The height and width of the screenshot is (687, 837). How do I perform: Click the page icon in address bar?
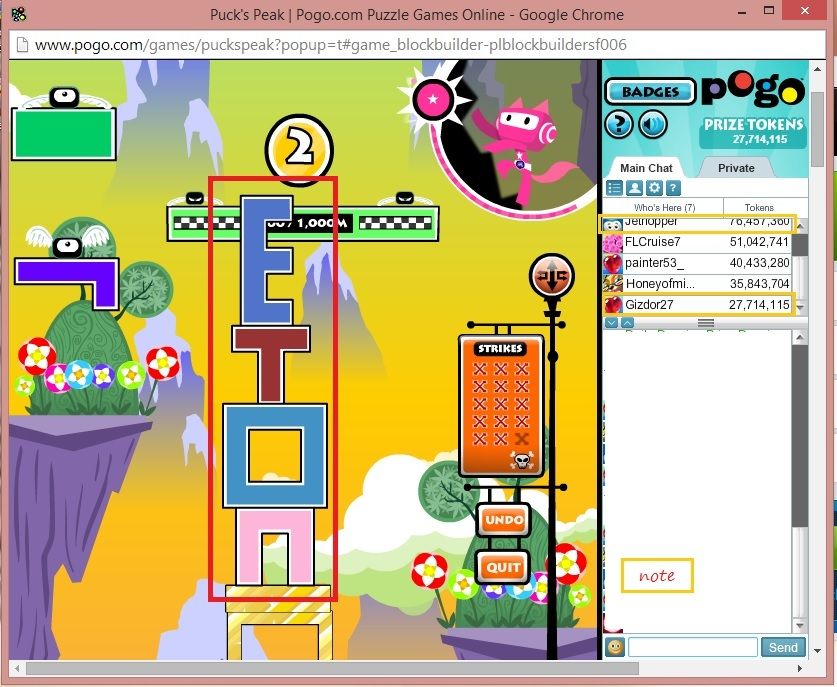[x=22, y=44]
